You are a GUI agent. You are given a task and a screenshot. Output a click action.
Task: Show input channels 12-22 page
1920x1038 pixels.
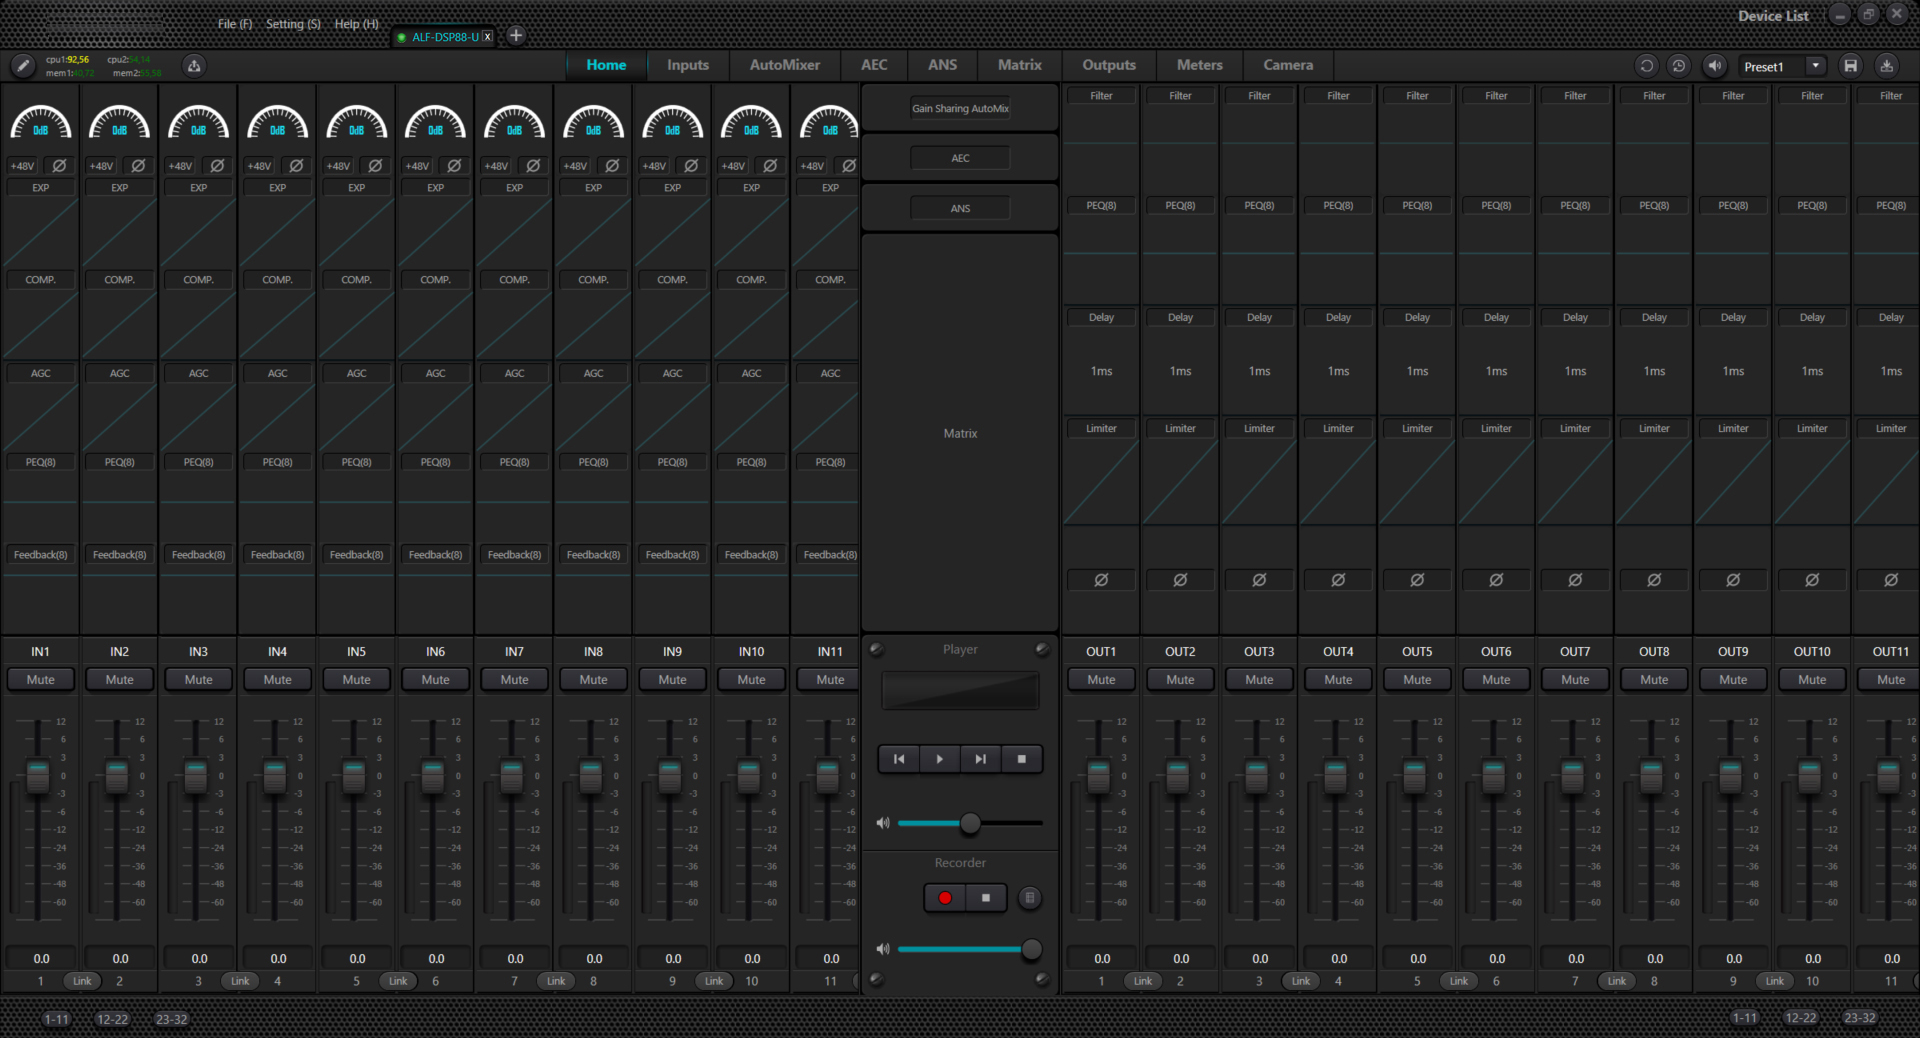112,1019
